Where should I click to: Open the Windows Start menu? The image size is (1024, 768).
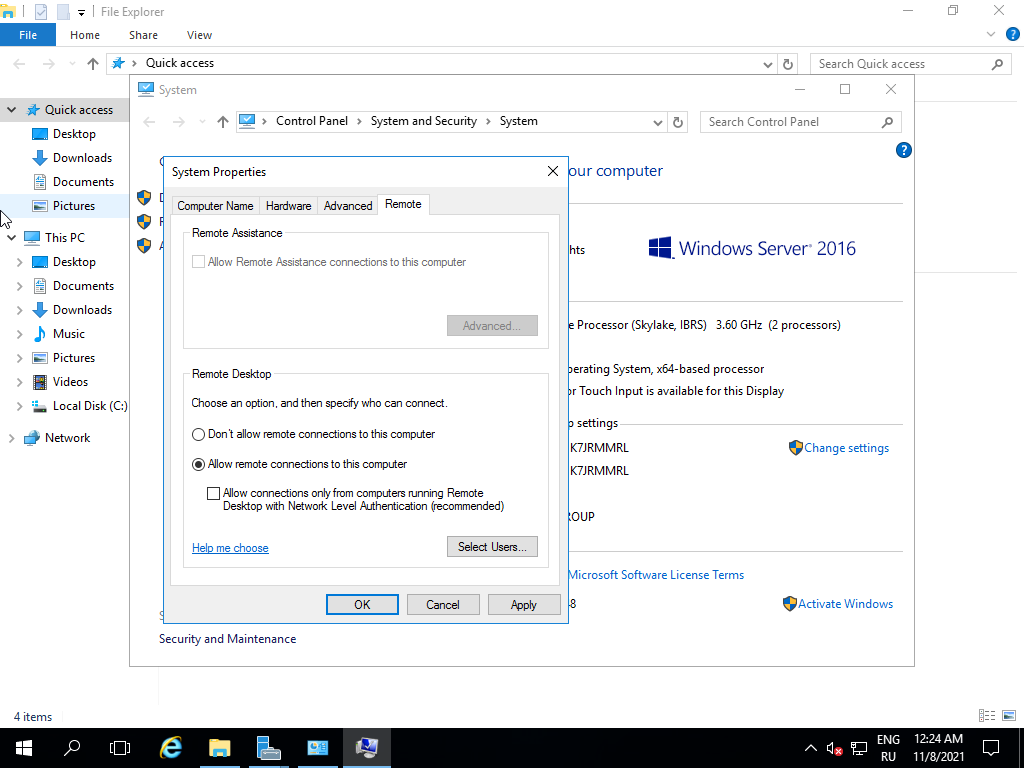point(23,747)
